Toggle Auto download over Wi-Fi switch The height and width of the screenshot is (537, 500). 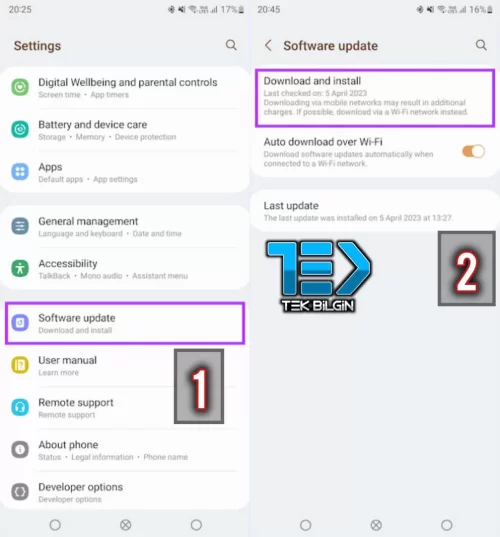[474, 151]
